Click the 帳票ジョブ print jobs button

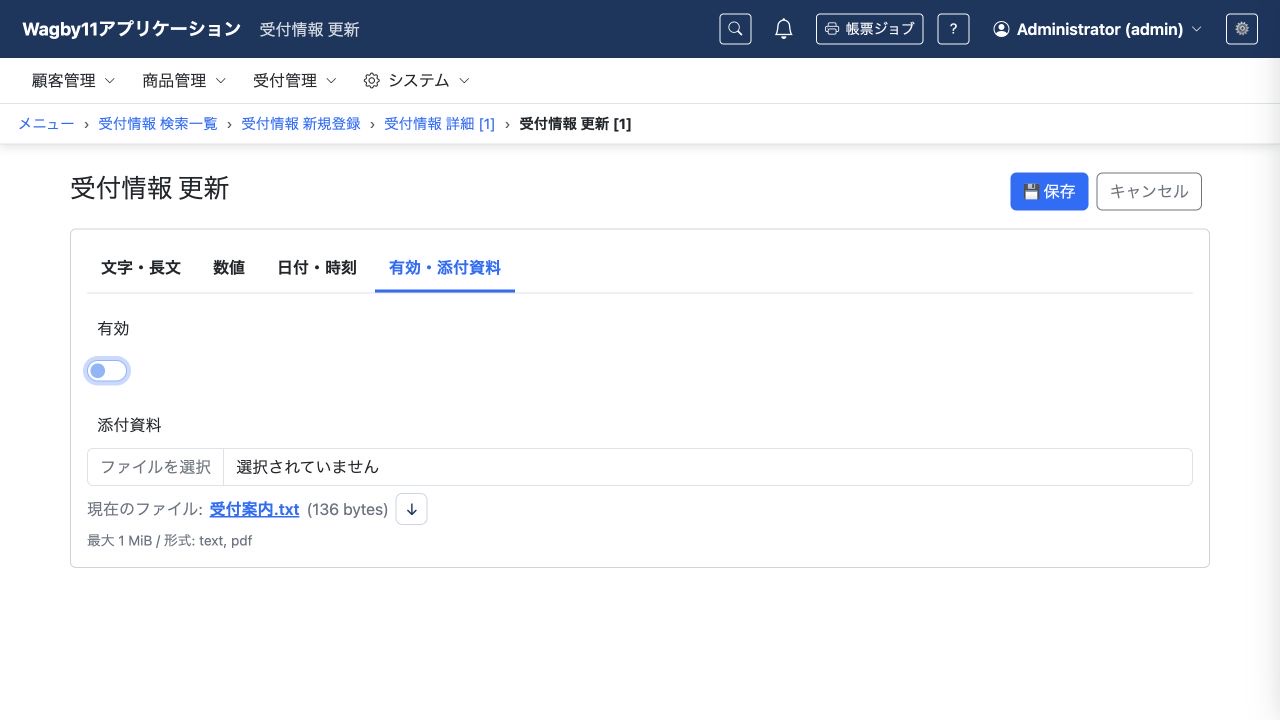(x=869, y=29)
